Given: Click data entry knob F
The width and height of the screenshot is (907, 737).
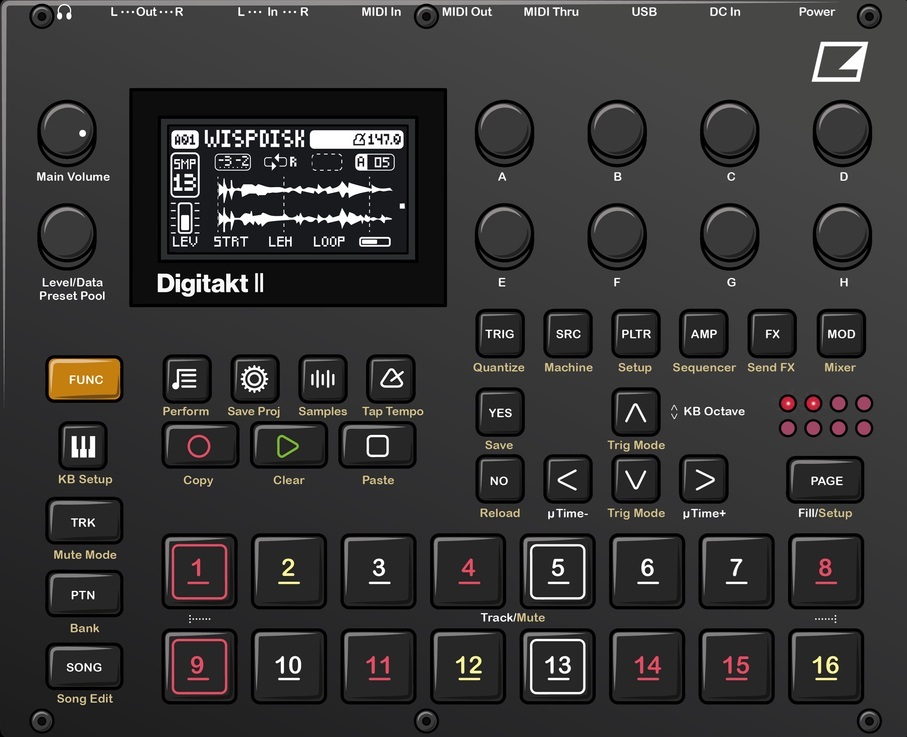Looking at the screenshot, I should 617,237.
